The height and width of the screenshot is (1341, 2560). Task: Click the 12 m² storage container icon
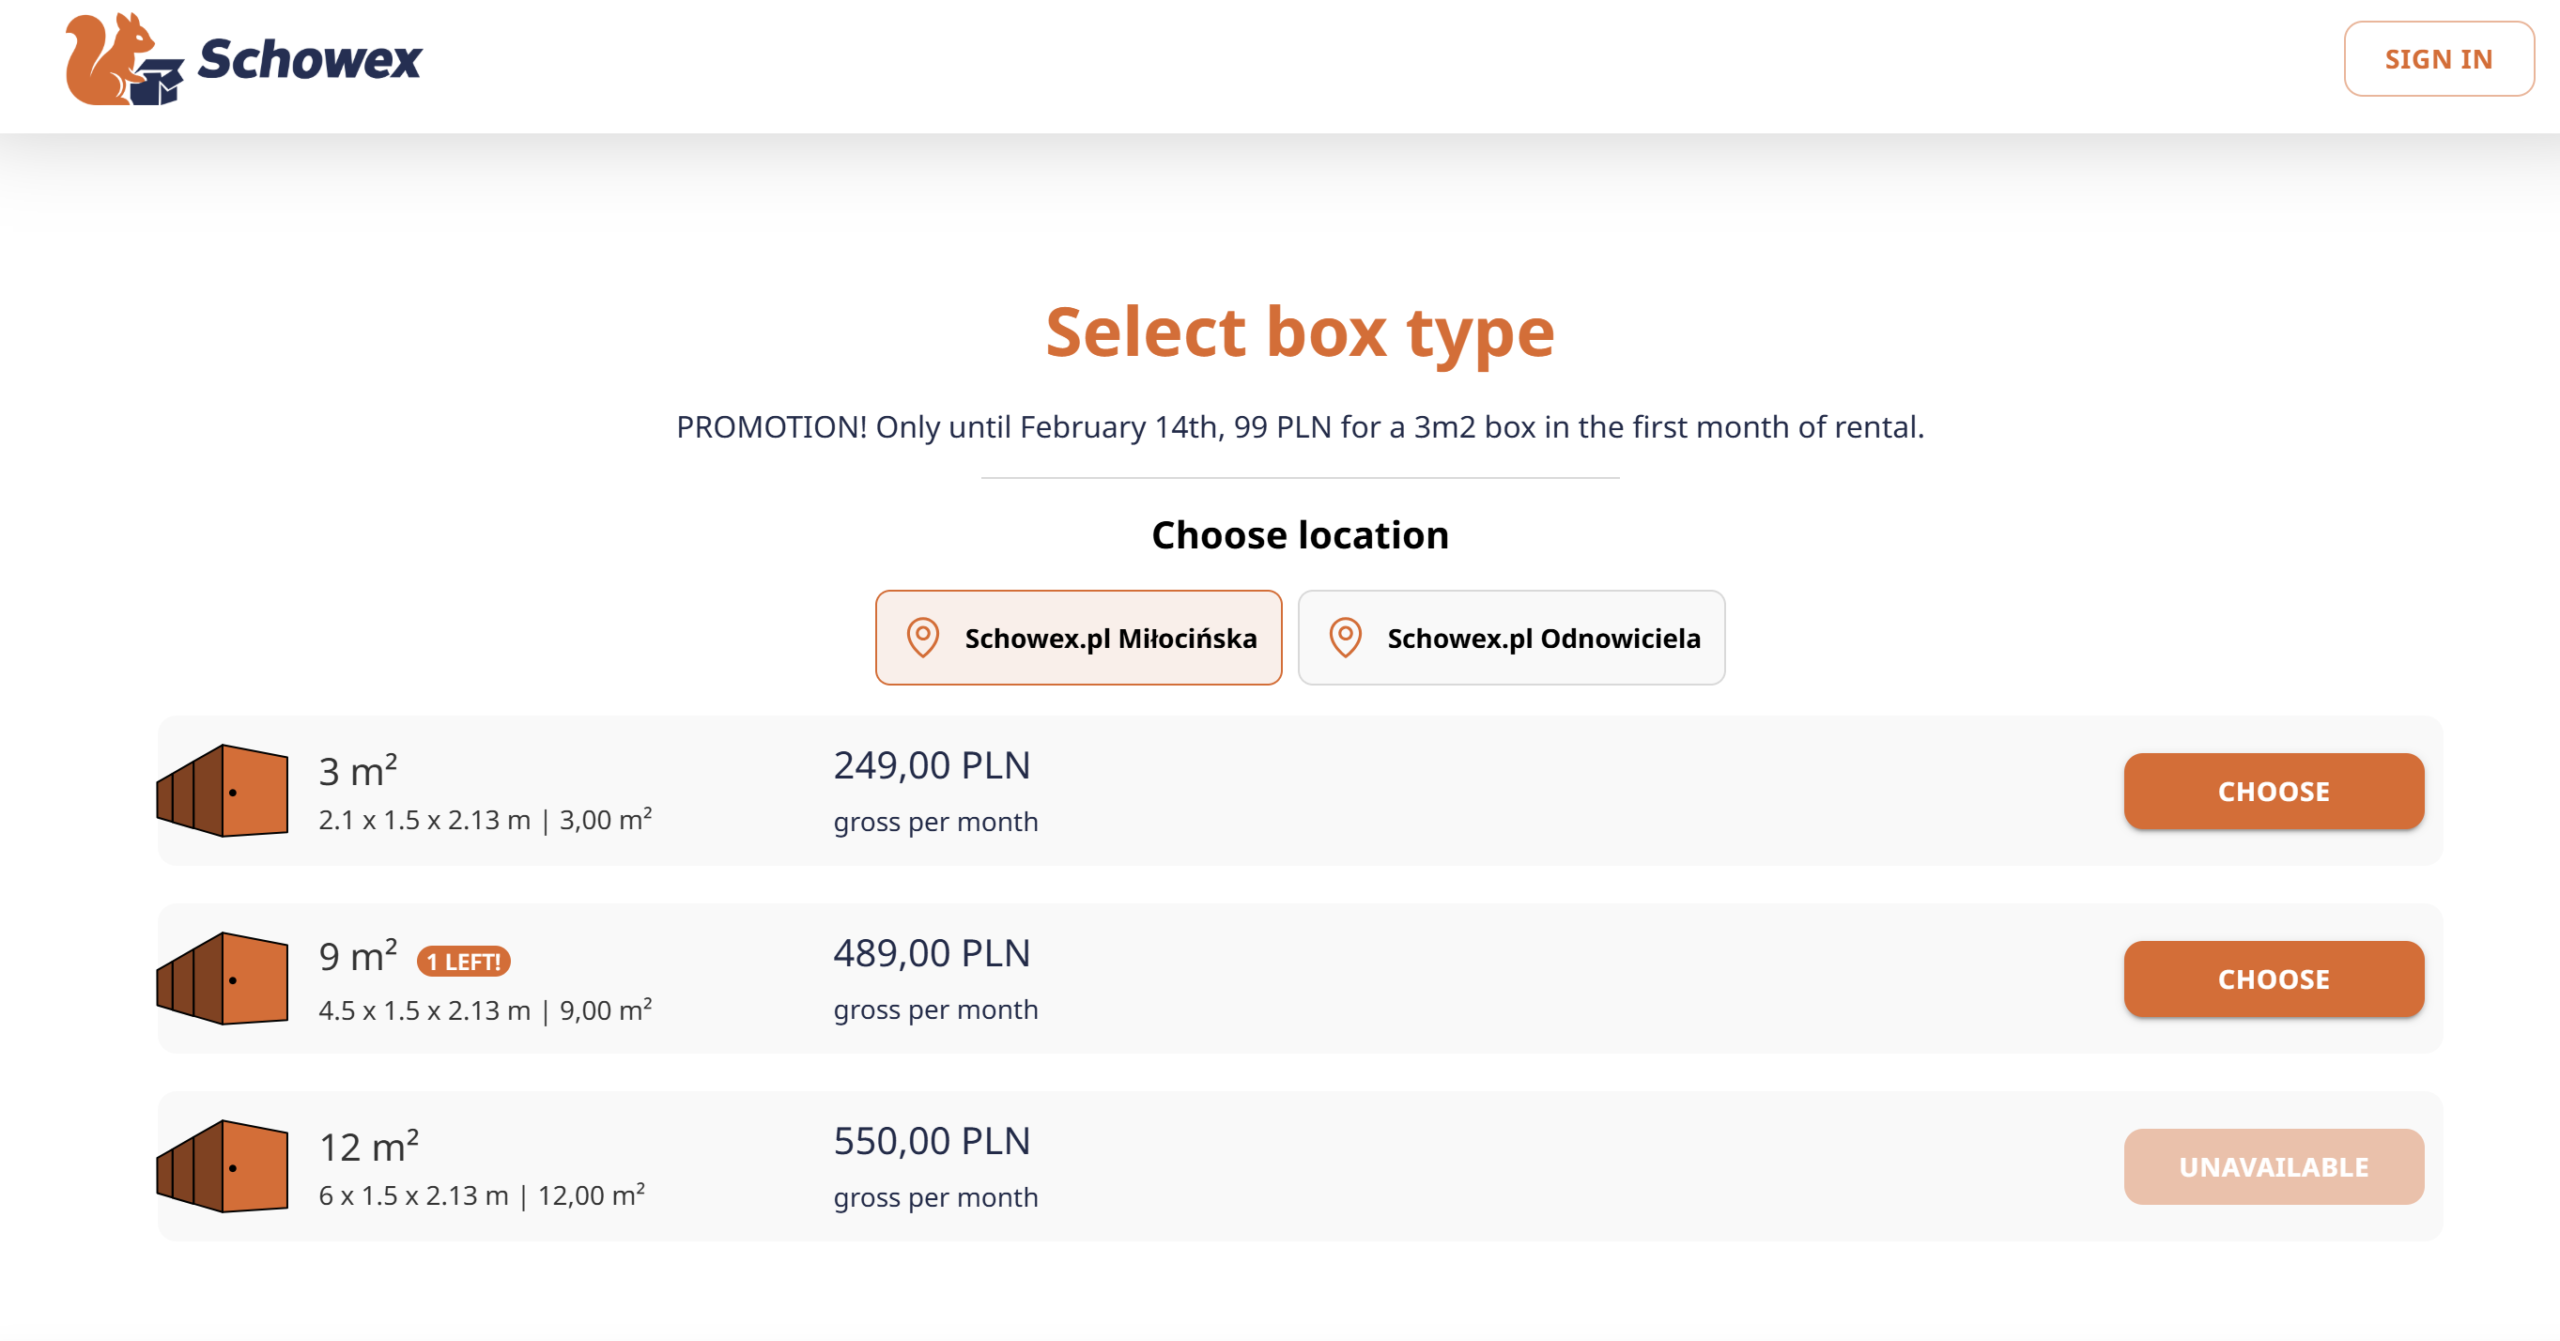pyautogui.click(x=223, y=1166)
